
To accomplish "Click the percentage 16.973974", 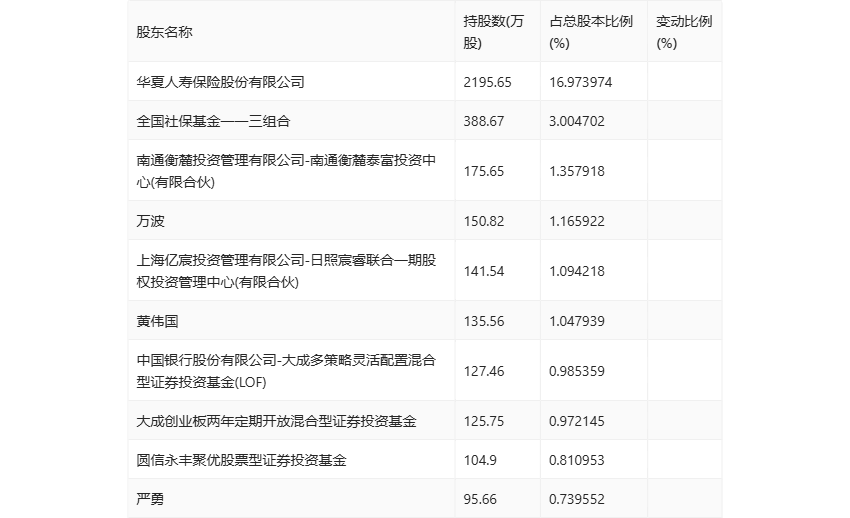I will coord(581,82).
